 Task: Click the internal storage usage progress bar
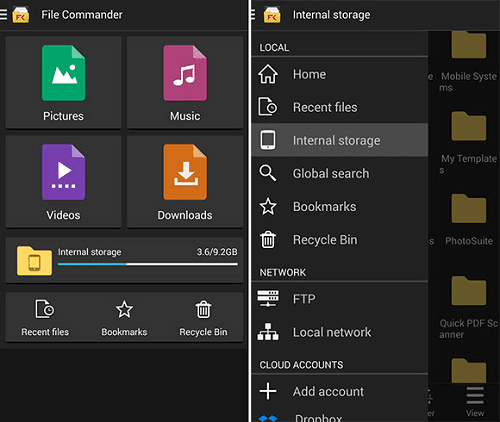(148, 264)
